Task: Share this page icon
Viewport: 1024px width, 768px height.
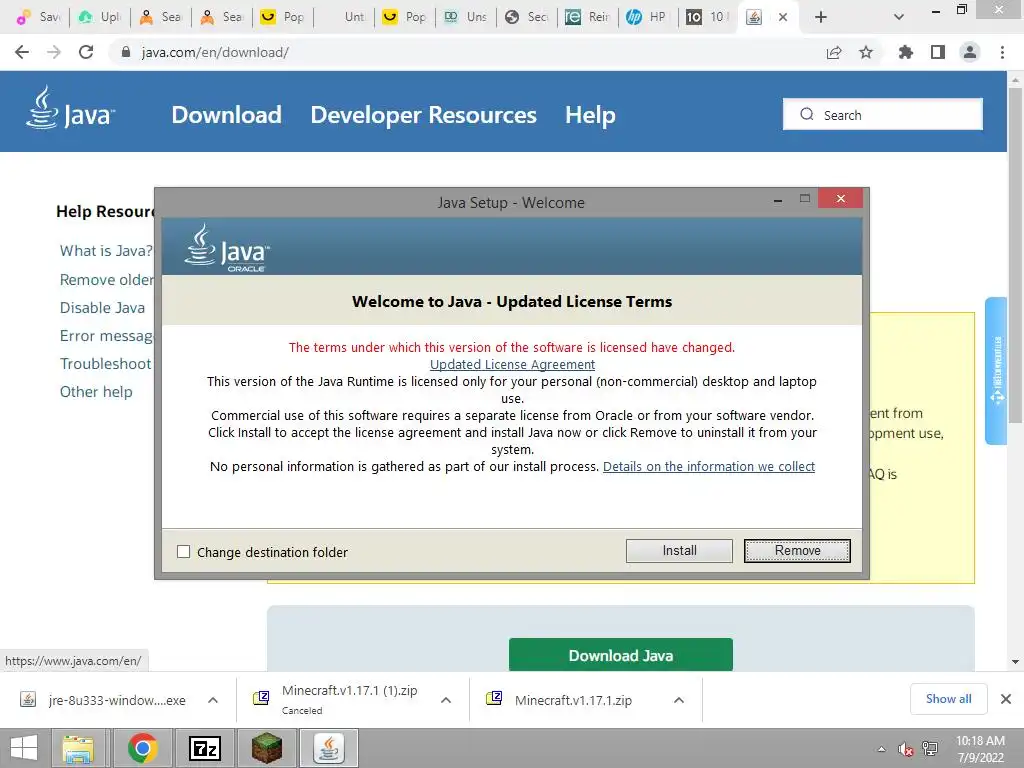Action: [834, 52]
